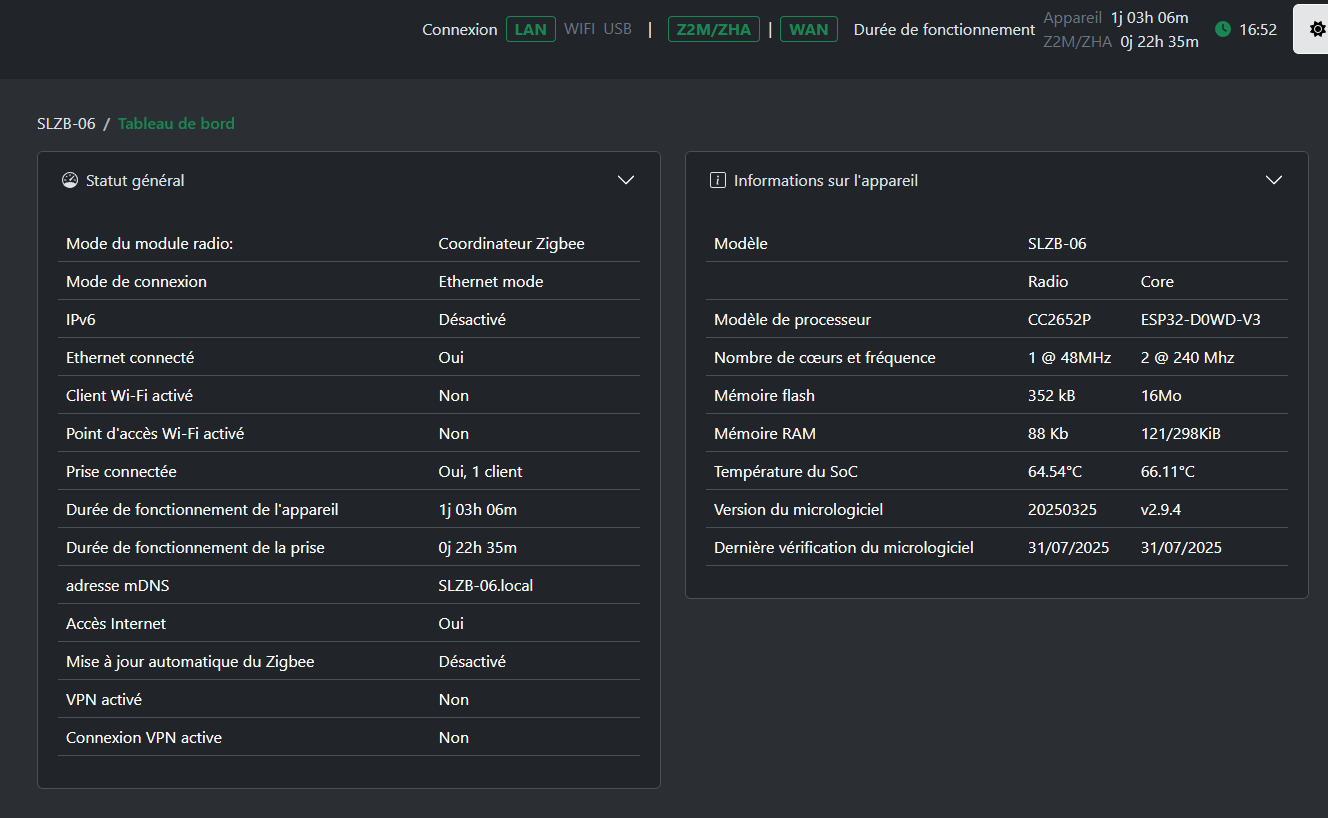This screenshot has width=1328, height=818.
Task: Click the 64.54°C temperature value
Action: click(1055, 472)
